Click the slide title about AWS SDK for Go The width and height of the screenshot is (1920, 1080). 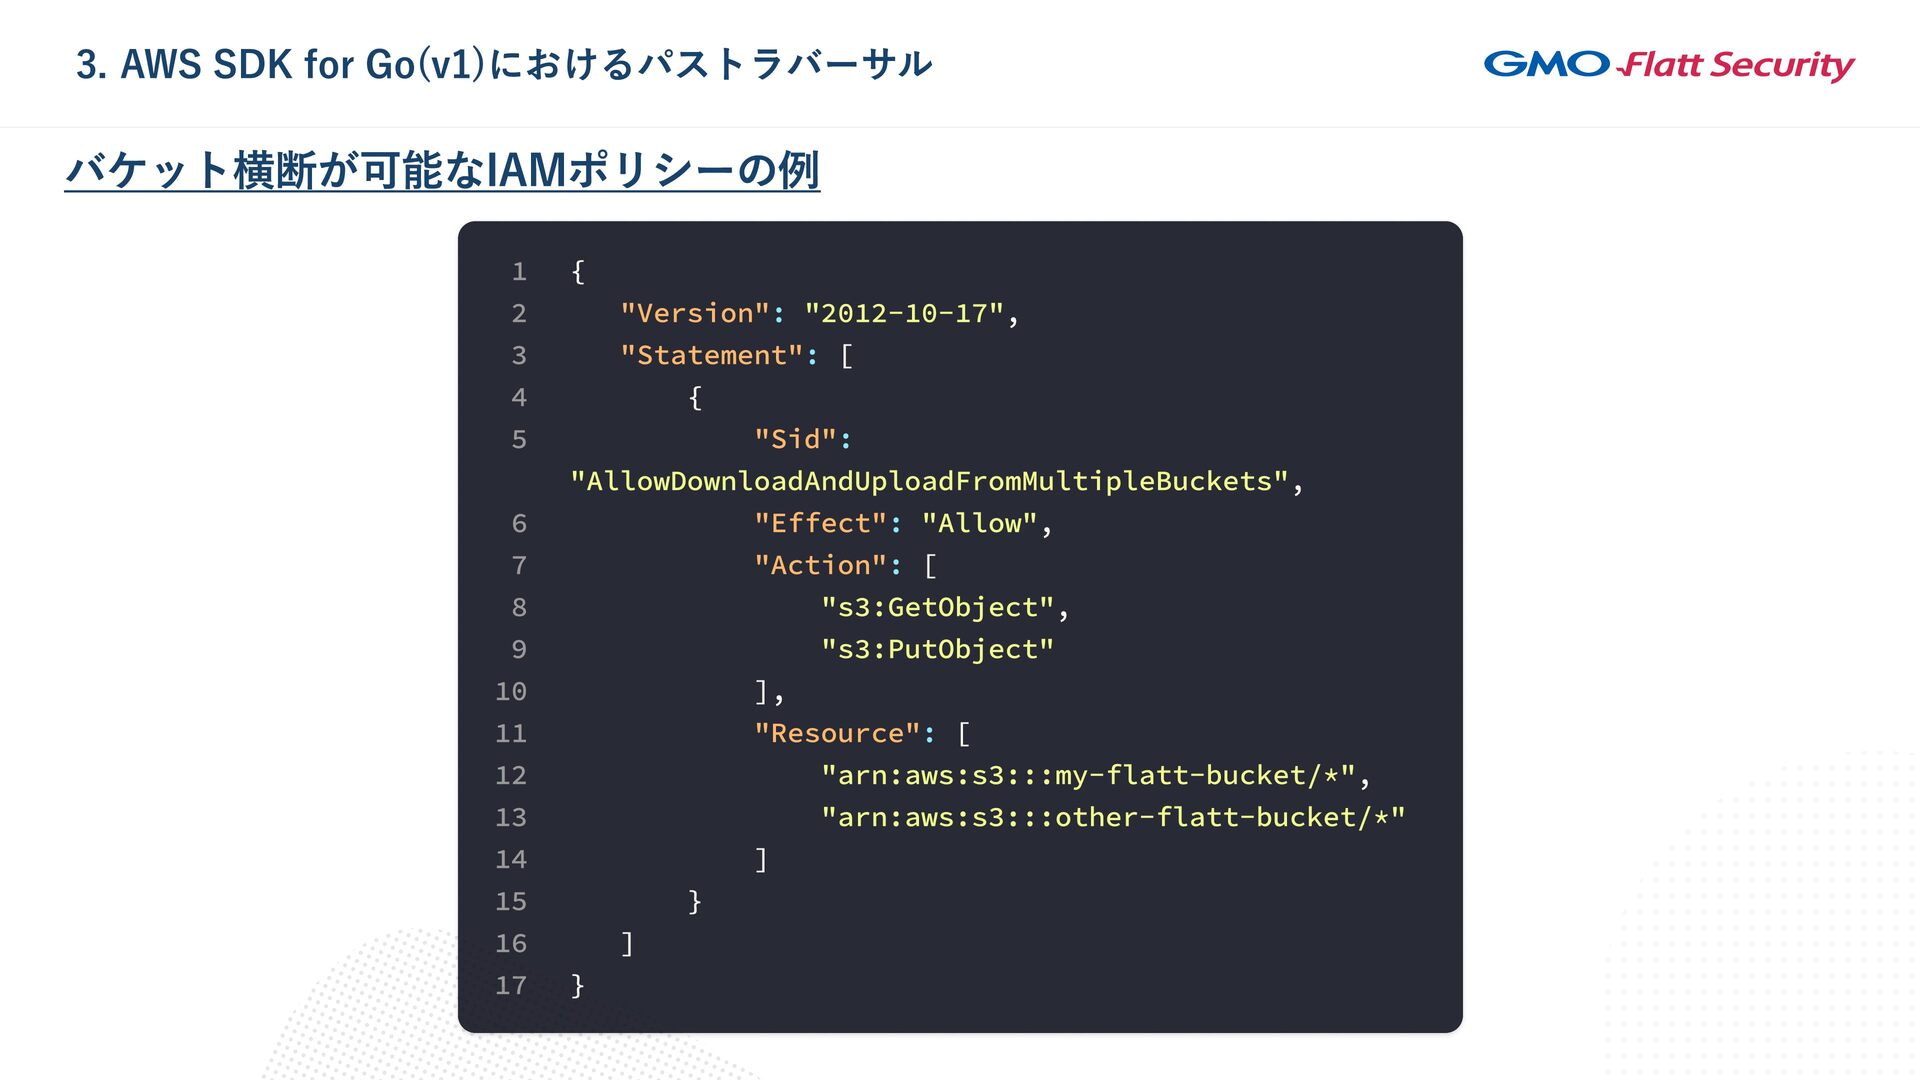504,64
